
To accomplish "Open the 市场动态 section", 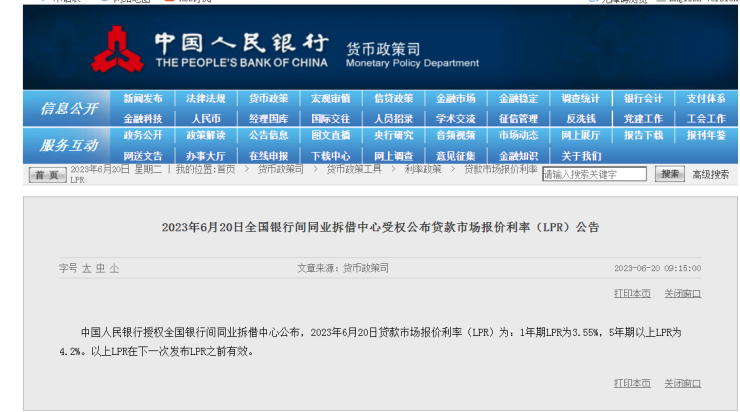I will click(x=518, y=135).
